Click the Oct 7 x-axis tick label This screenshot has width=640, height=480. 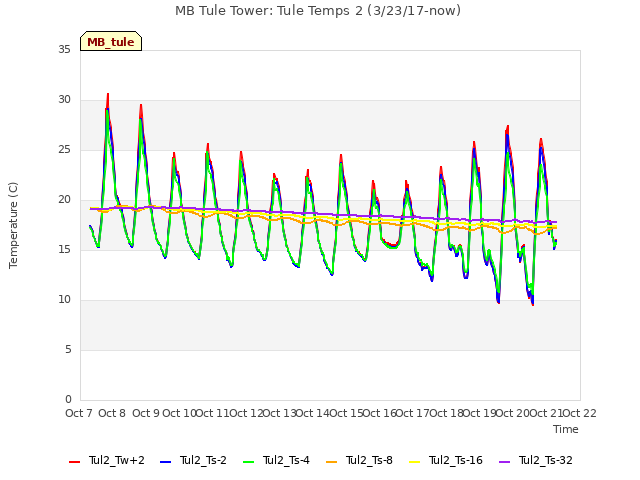(x=79, y=413)
